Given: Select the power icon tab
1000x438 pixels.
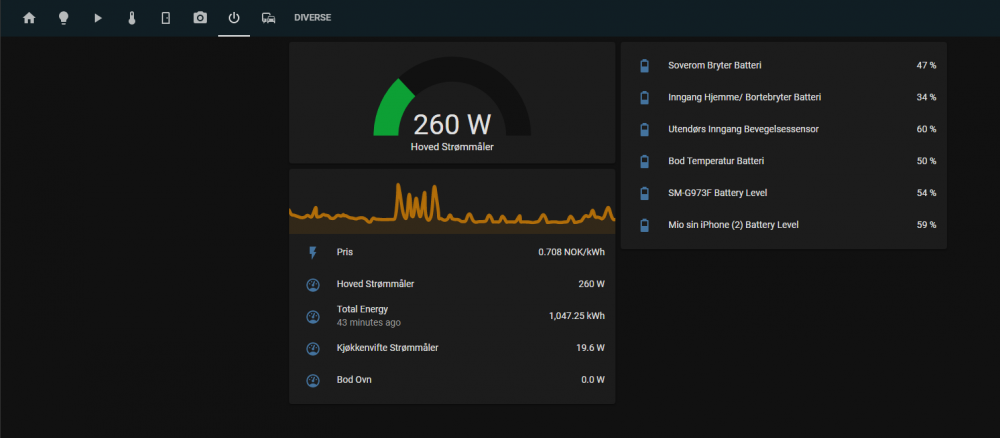Looking at the screenshot, I should click(x=234, y=18).
